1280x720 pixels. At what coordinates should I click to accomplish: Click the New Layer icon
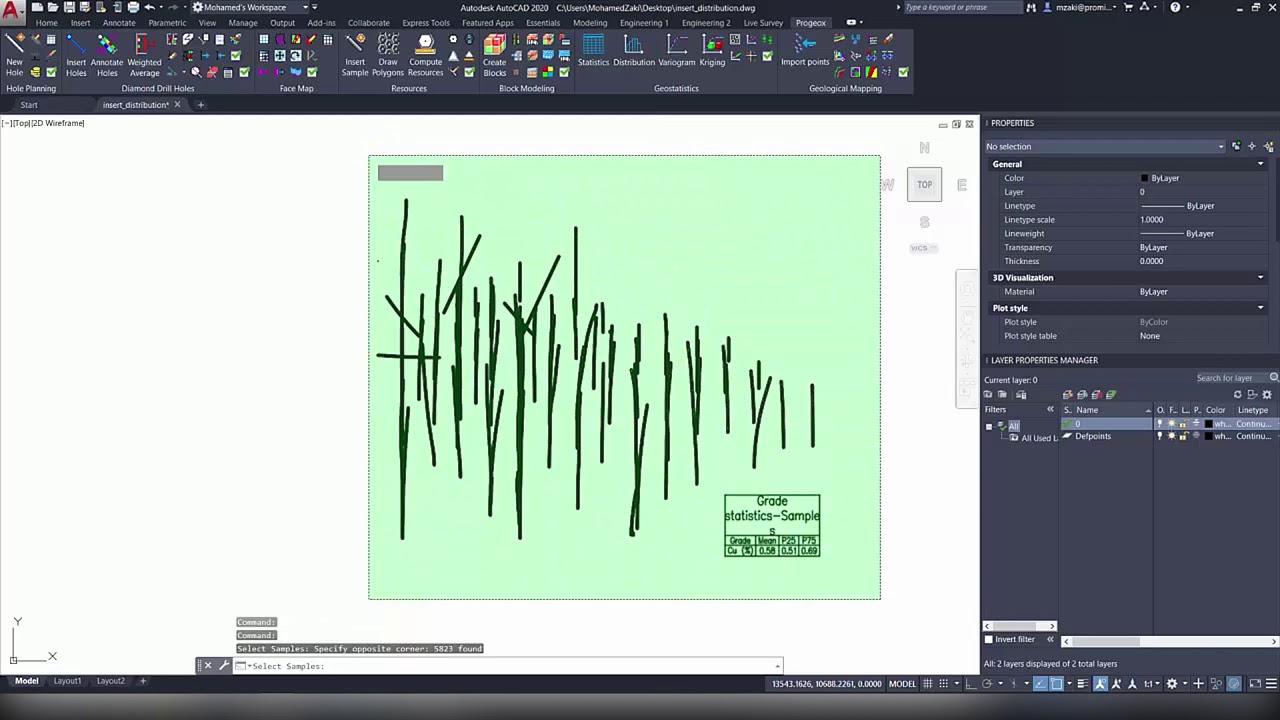[x=1068, y=395]
